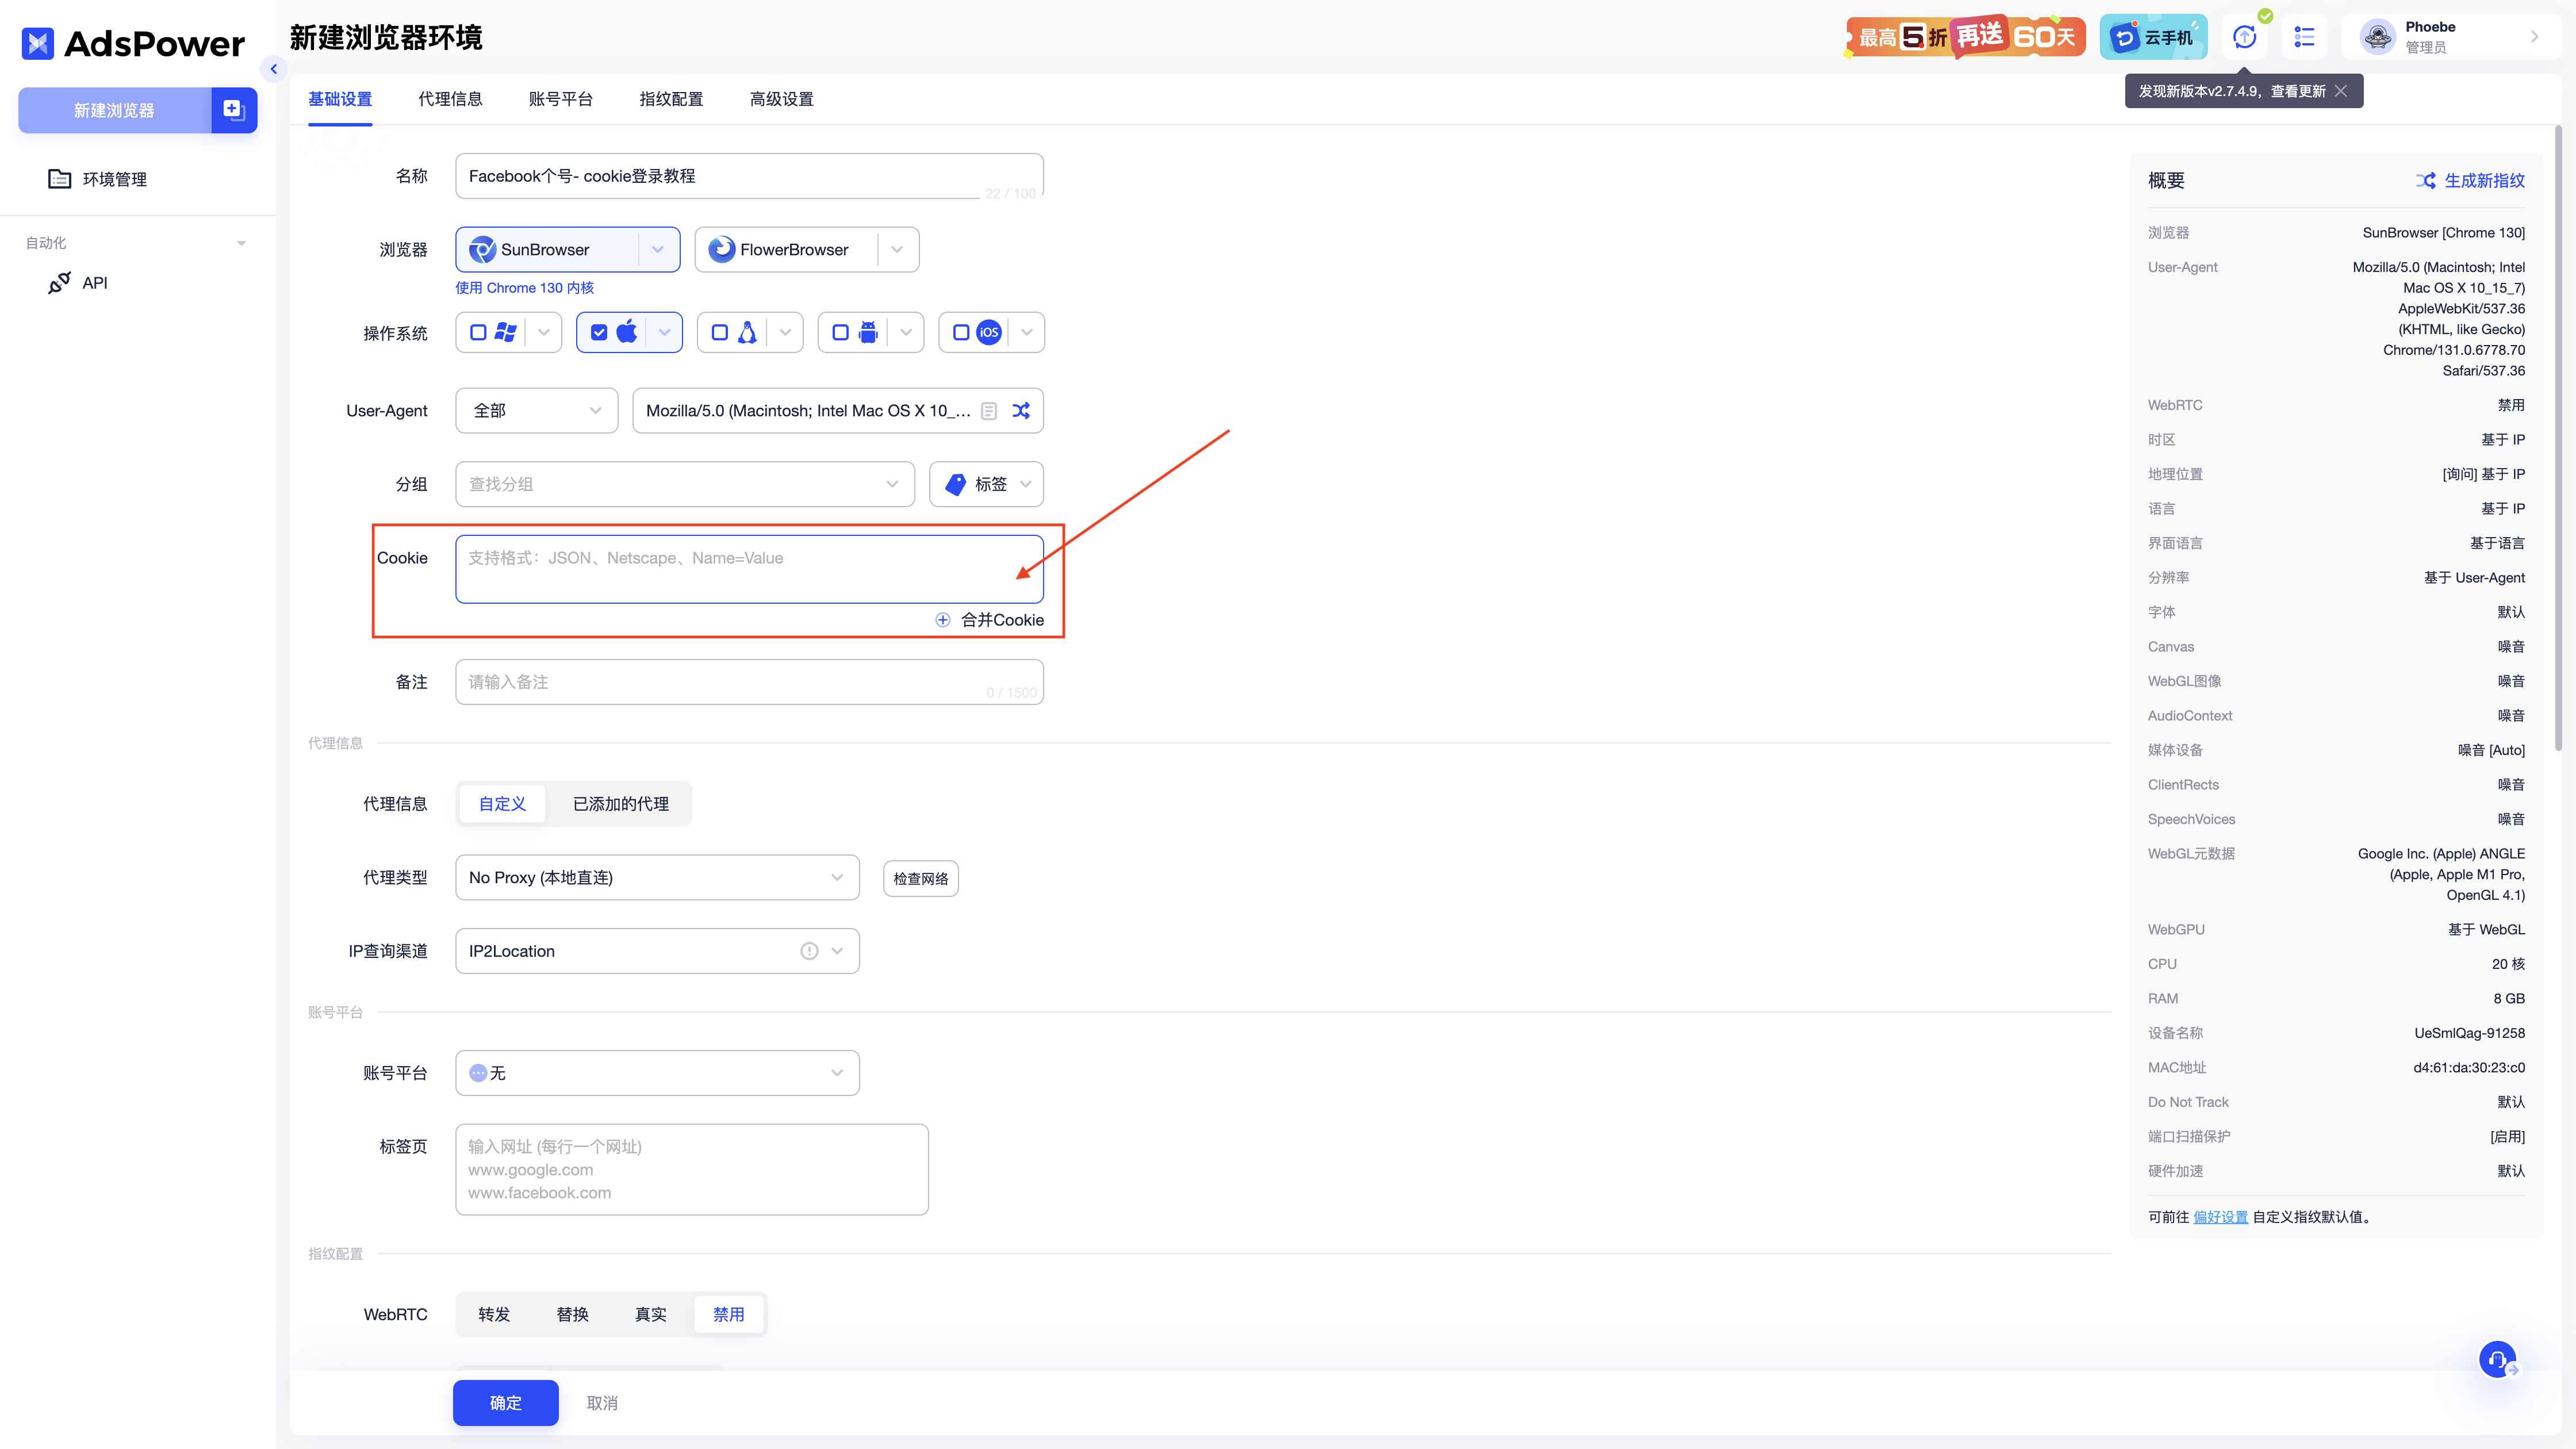Switch to 基础设置 tab

[x=340, y=99]
